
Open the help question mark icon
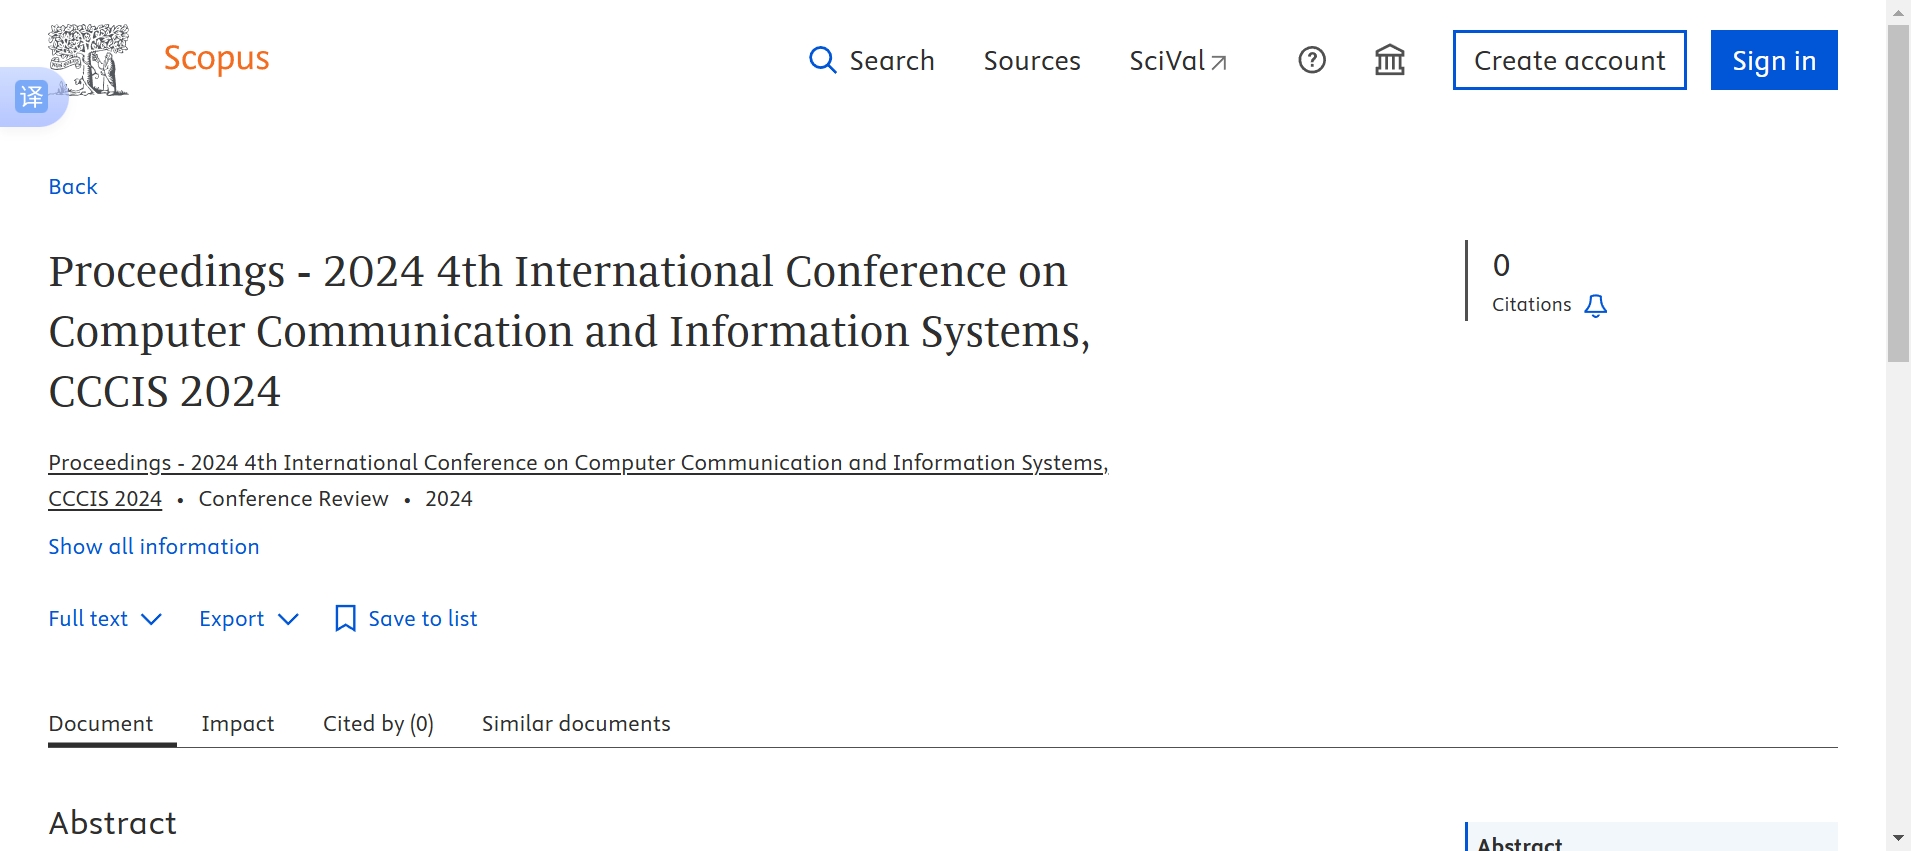point(1311,60)
